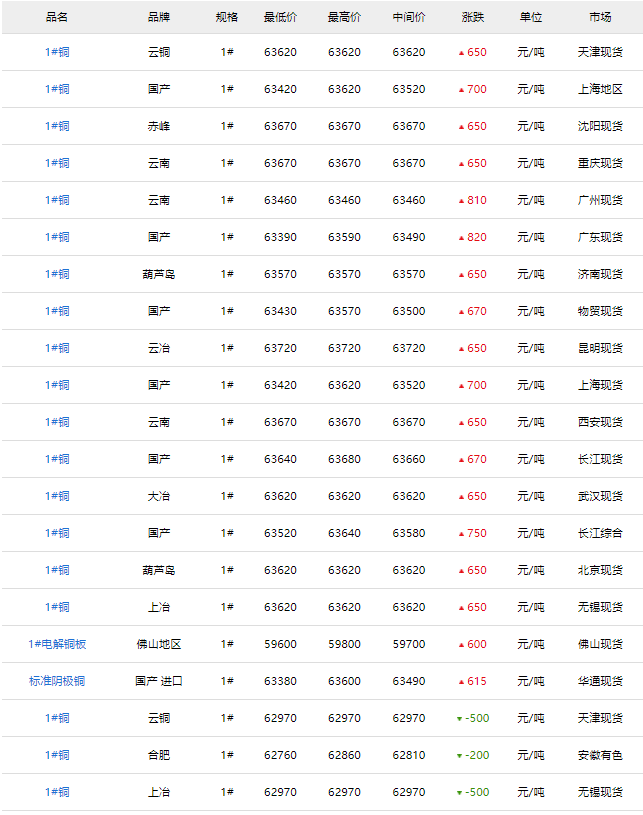This screenshot has width=643, height=815.
Task: Click the 华通现货 market cell
Action: click(600, 681)
